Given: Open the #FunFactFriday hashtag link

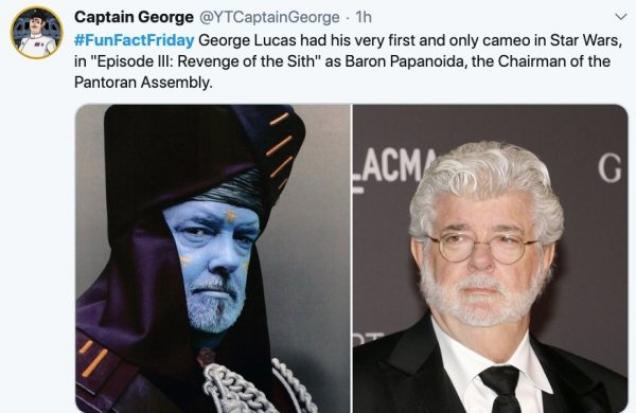Looking at the screenshot, I should tap(134, 41).
